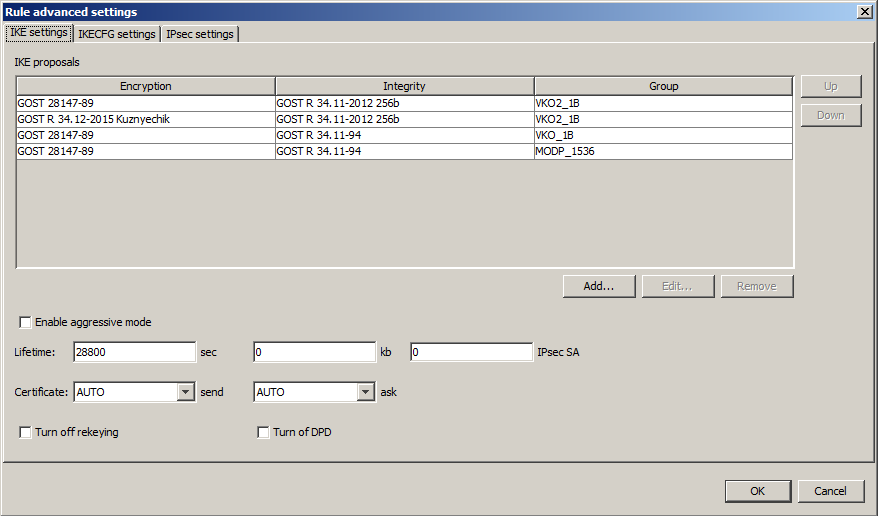Select the VKO_1B group cell
This screenshot has height=516, width=878.
click(664, 135)
